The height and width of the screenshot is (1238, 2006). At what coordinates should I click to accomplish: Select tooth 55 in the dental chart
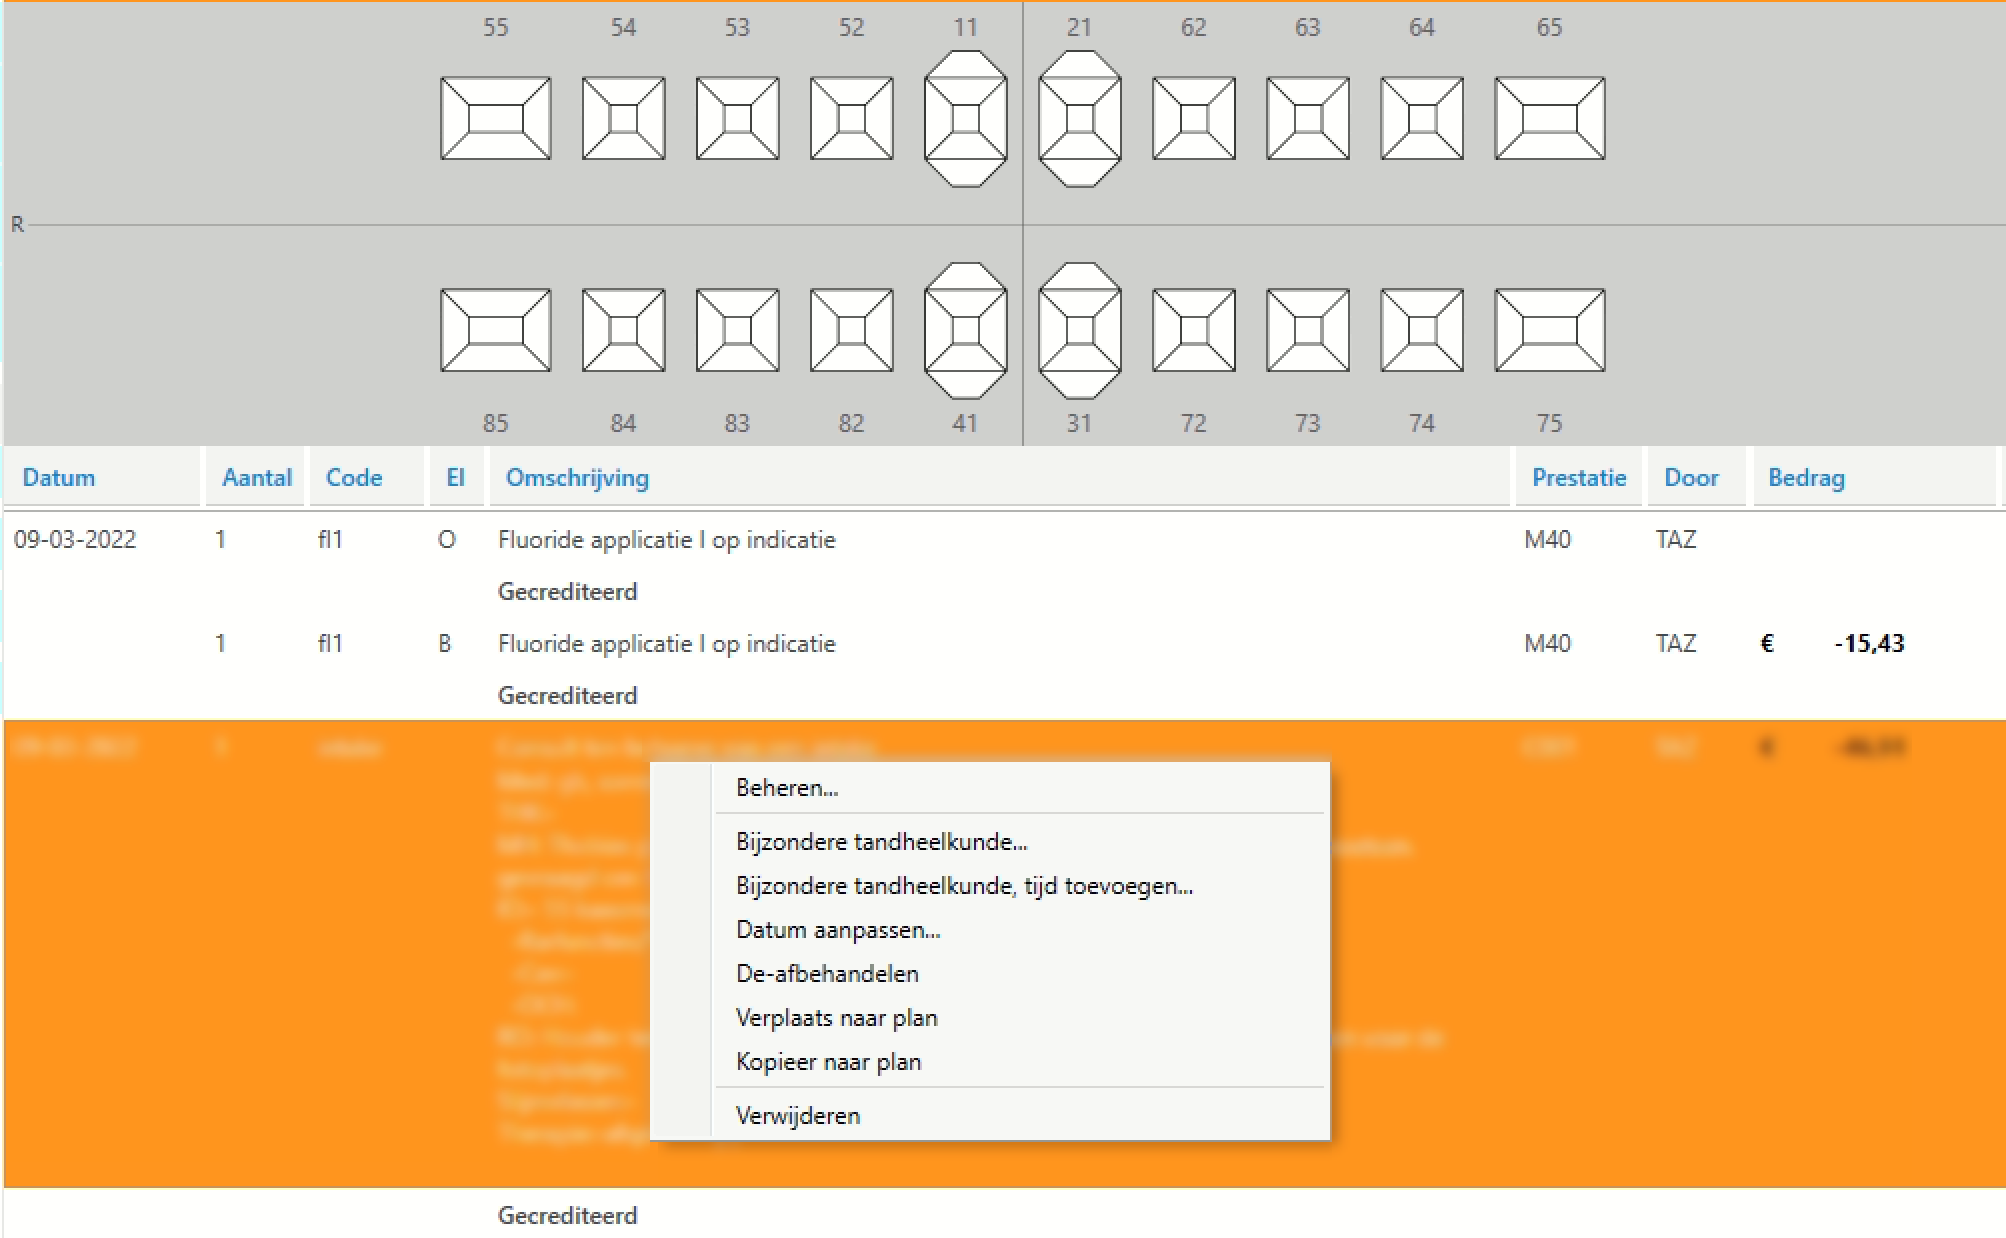[x=495, y=118]
